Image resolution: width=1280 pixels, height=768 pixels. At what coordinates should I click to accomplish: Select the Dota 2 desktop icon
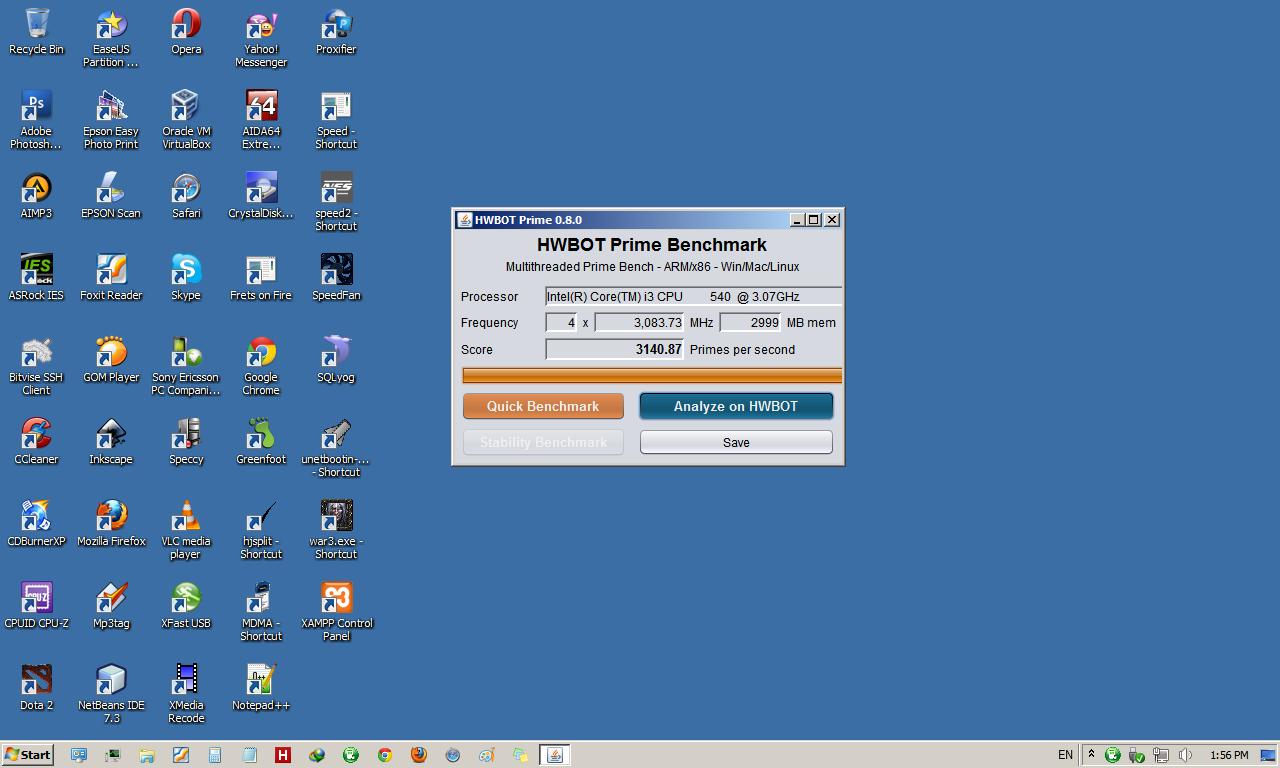click(x=36, y=687)
